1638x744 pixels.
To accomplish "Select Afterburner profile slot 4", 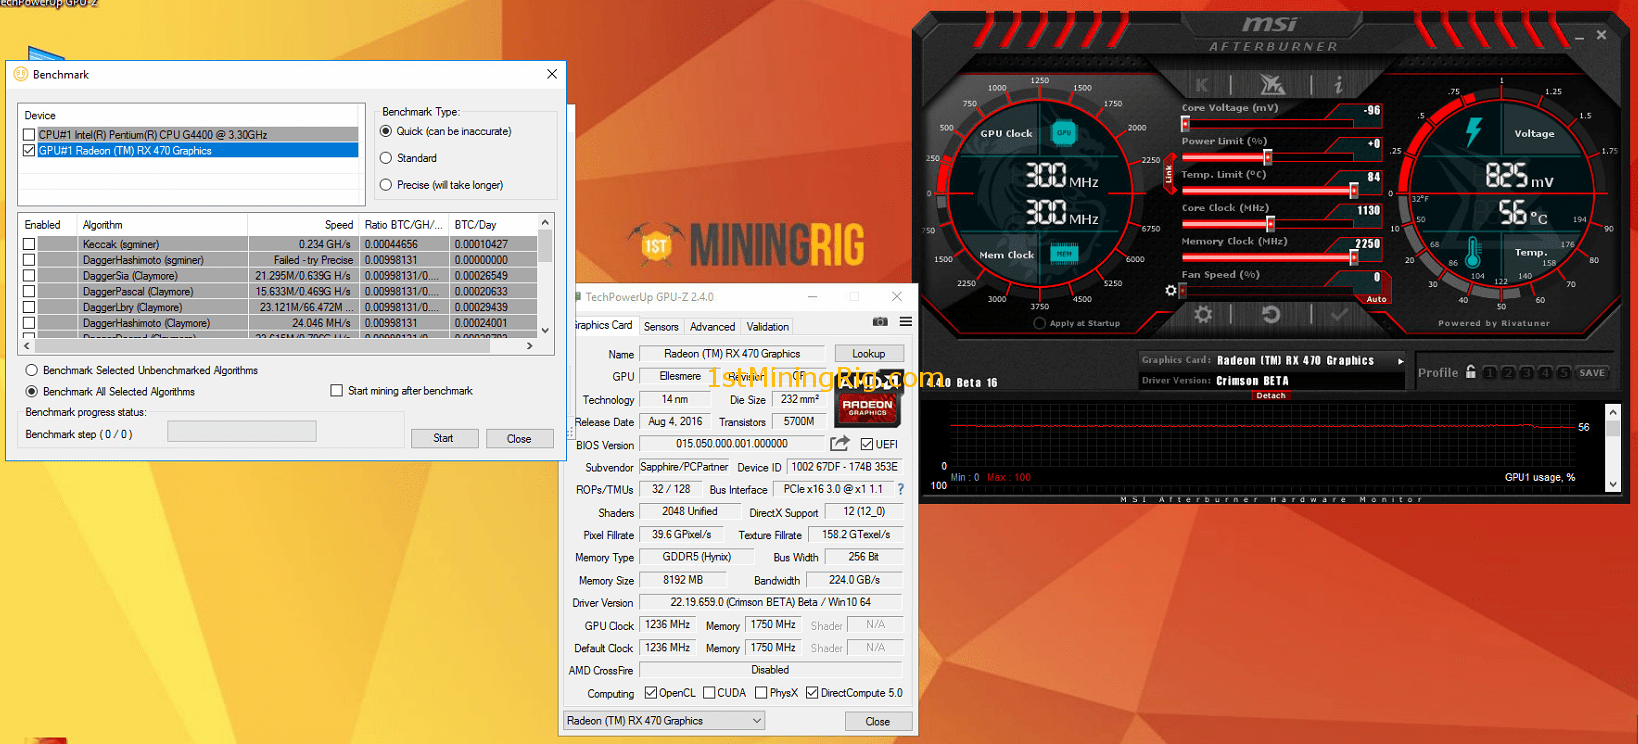I will click(x=1545, y=373).
